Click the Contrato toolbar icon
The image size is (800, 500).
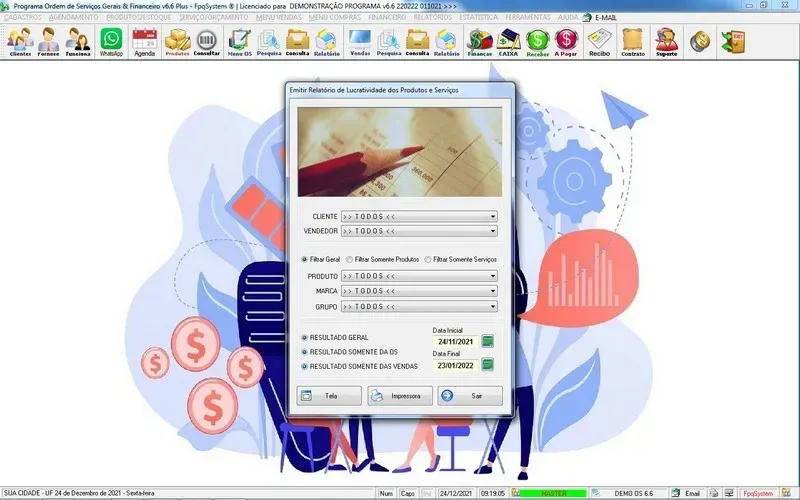632,41
